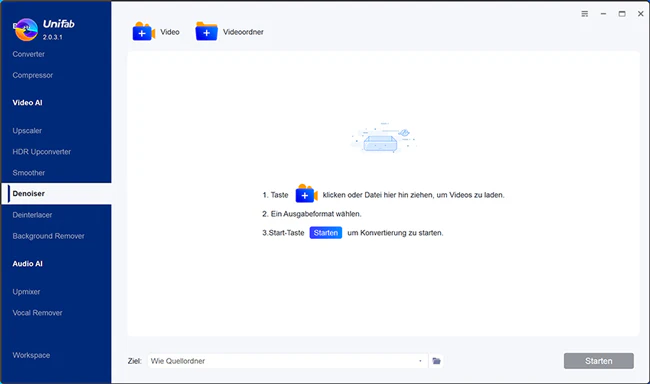Open the hamburger menu in title bar
The image size is (650, 384).
tap(585, 14)
